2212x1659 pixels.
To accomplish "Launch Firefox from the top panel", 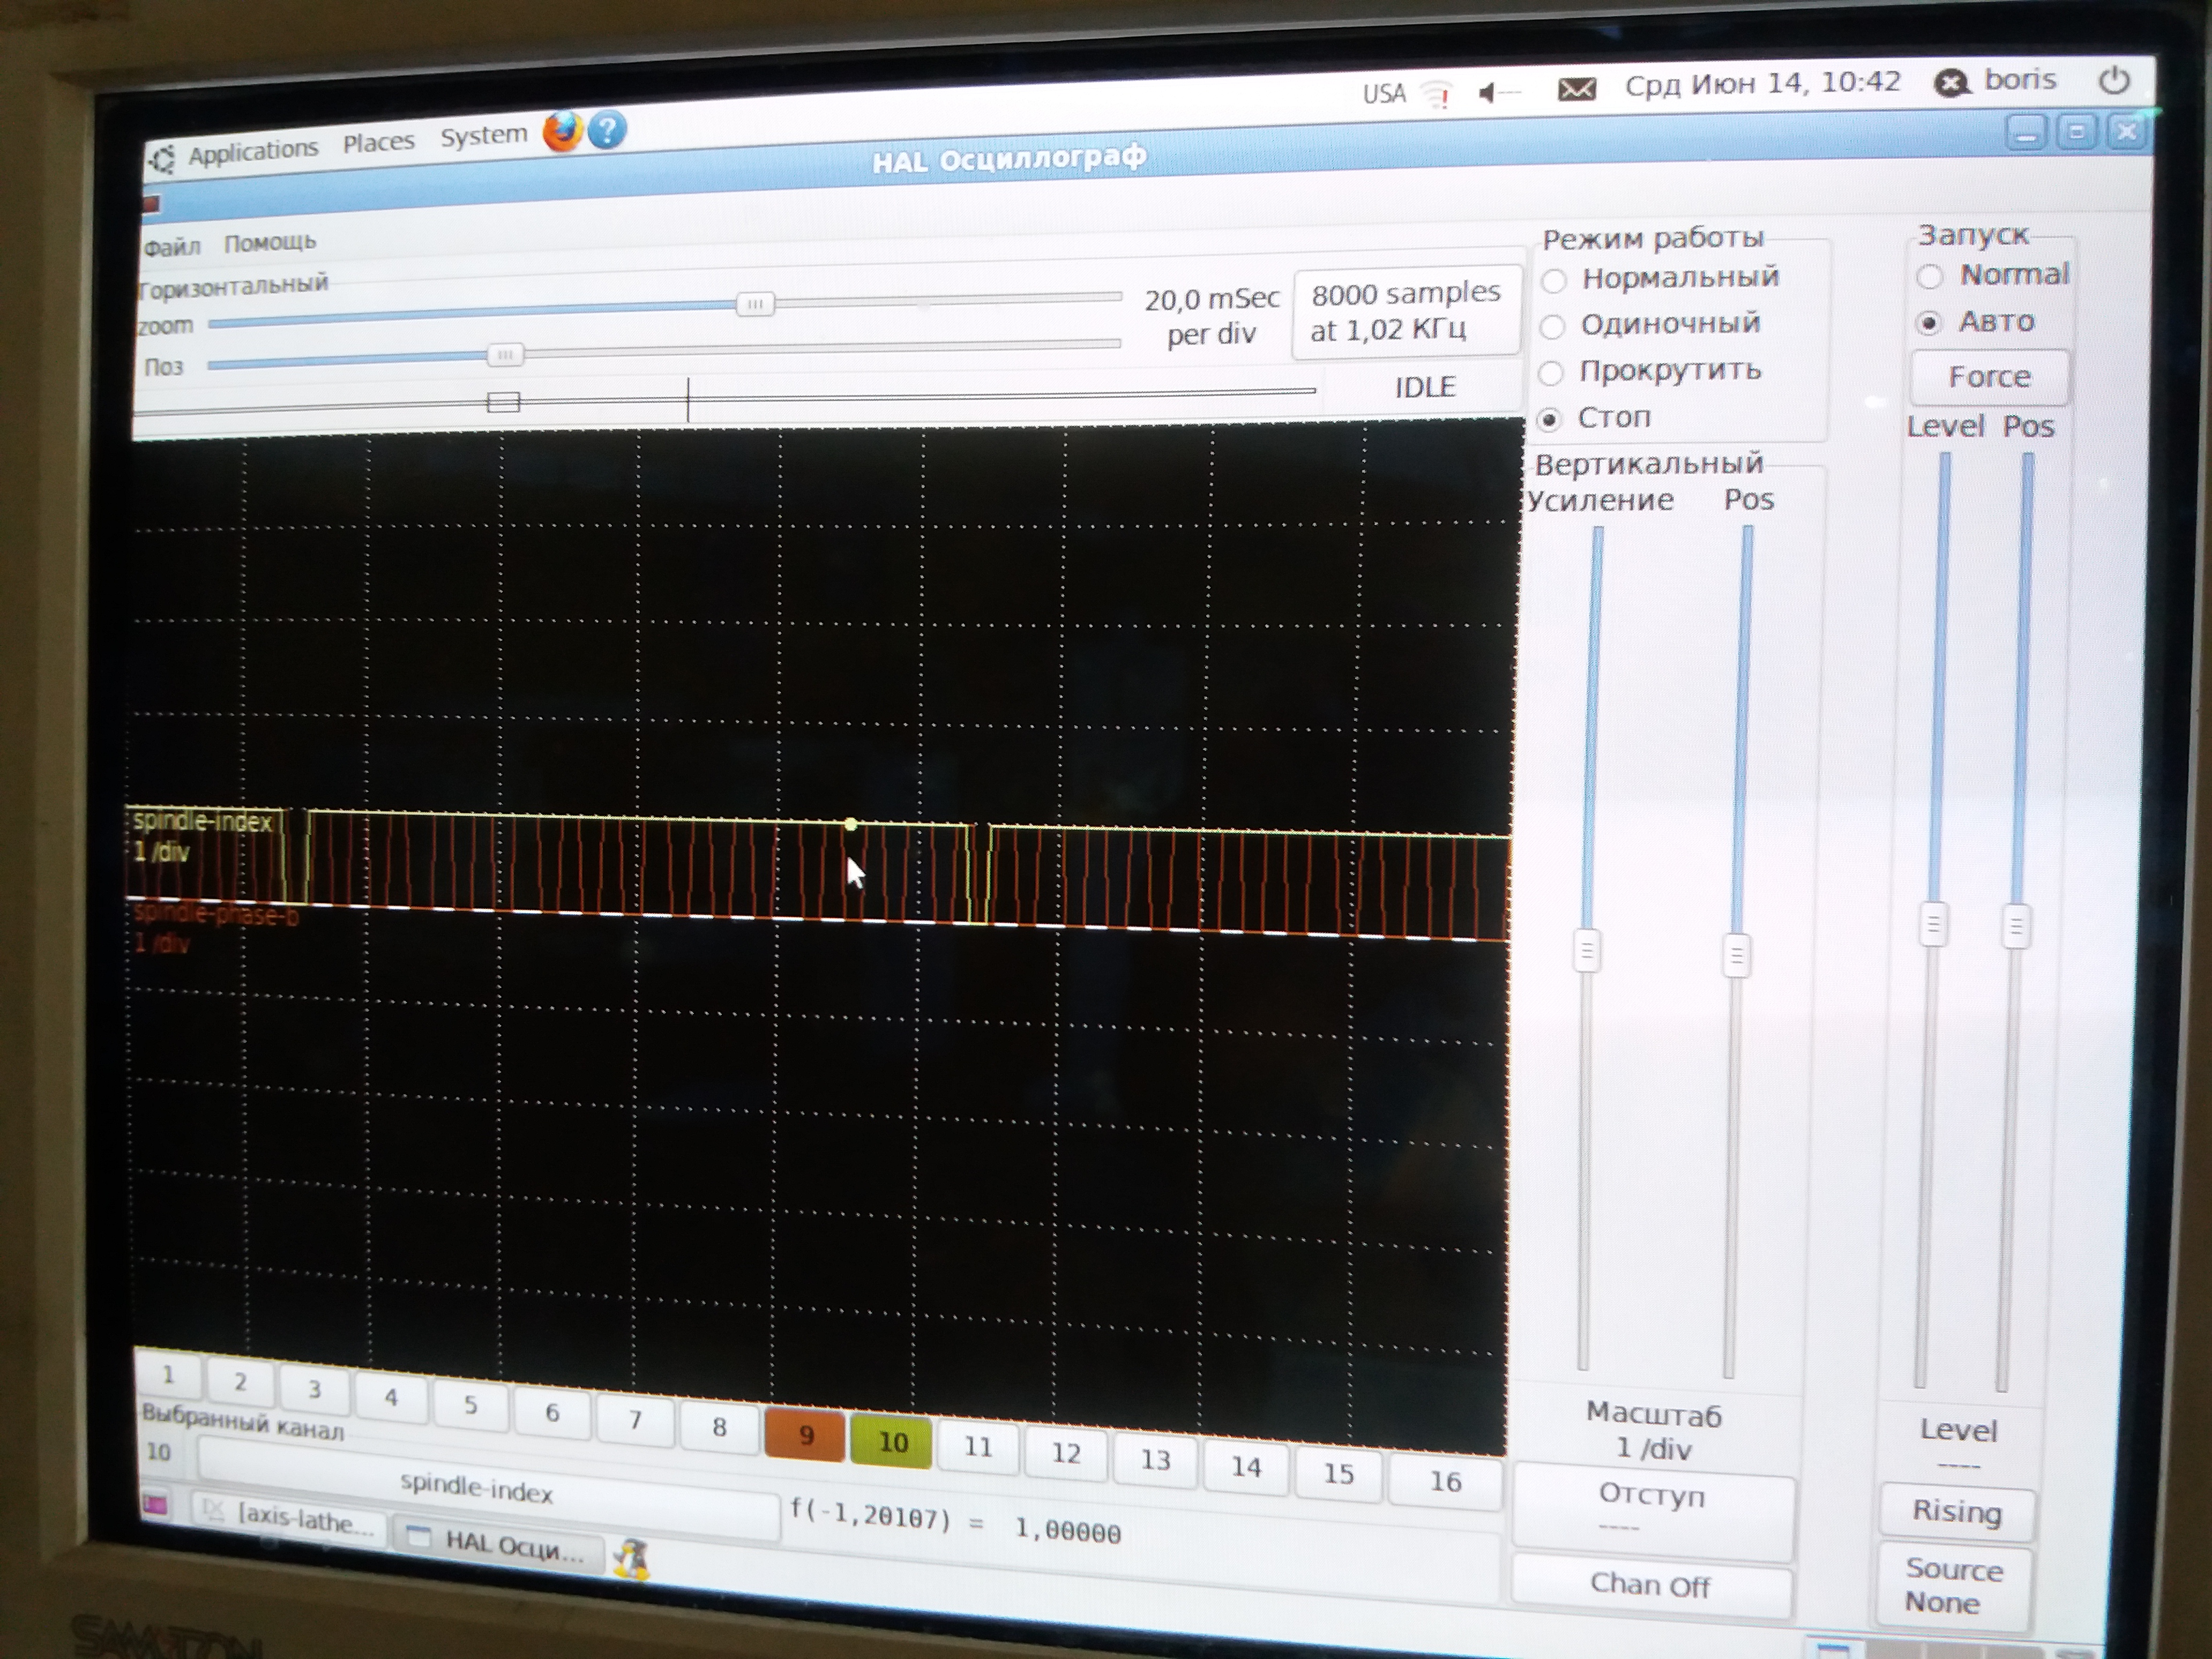I will click(562, 131).
